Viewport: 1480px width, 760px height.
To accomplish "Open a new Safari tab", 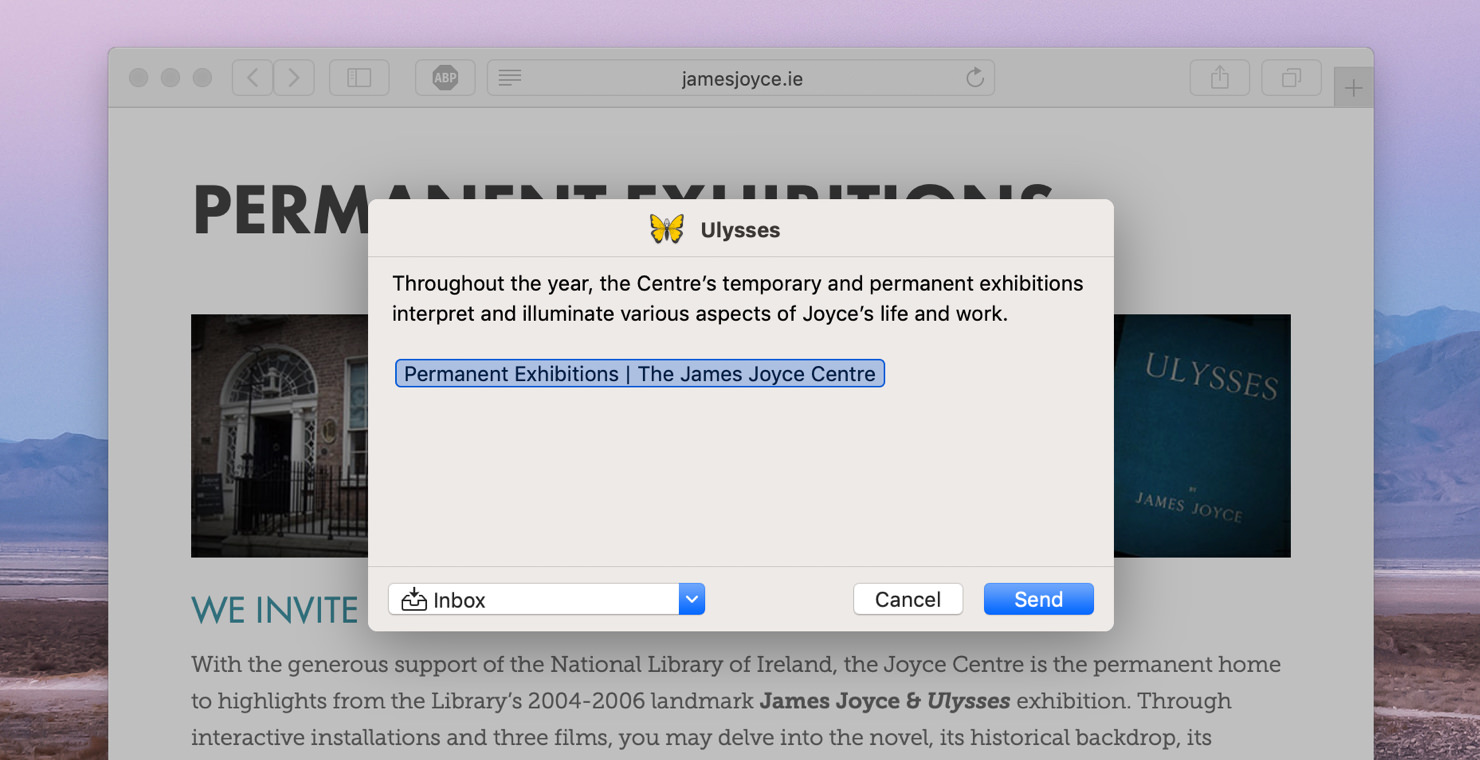I will click(x=1353, y=88).
